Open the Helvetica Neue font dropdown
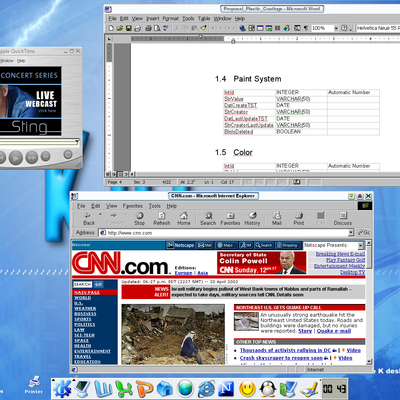Viewport: 400px width, 400px height. click(x=378, y=28)
